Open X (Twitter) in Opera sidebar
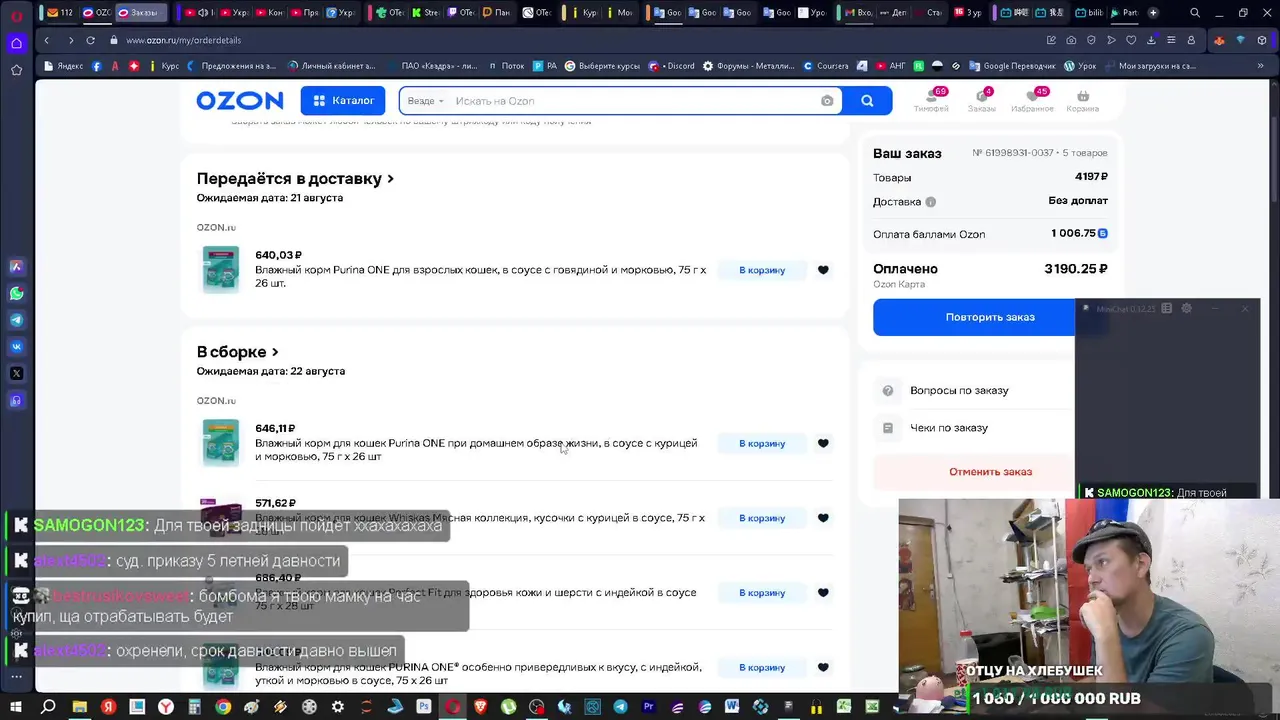 click(16, 373)
